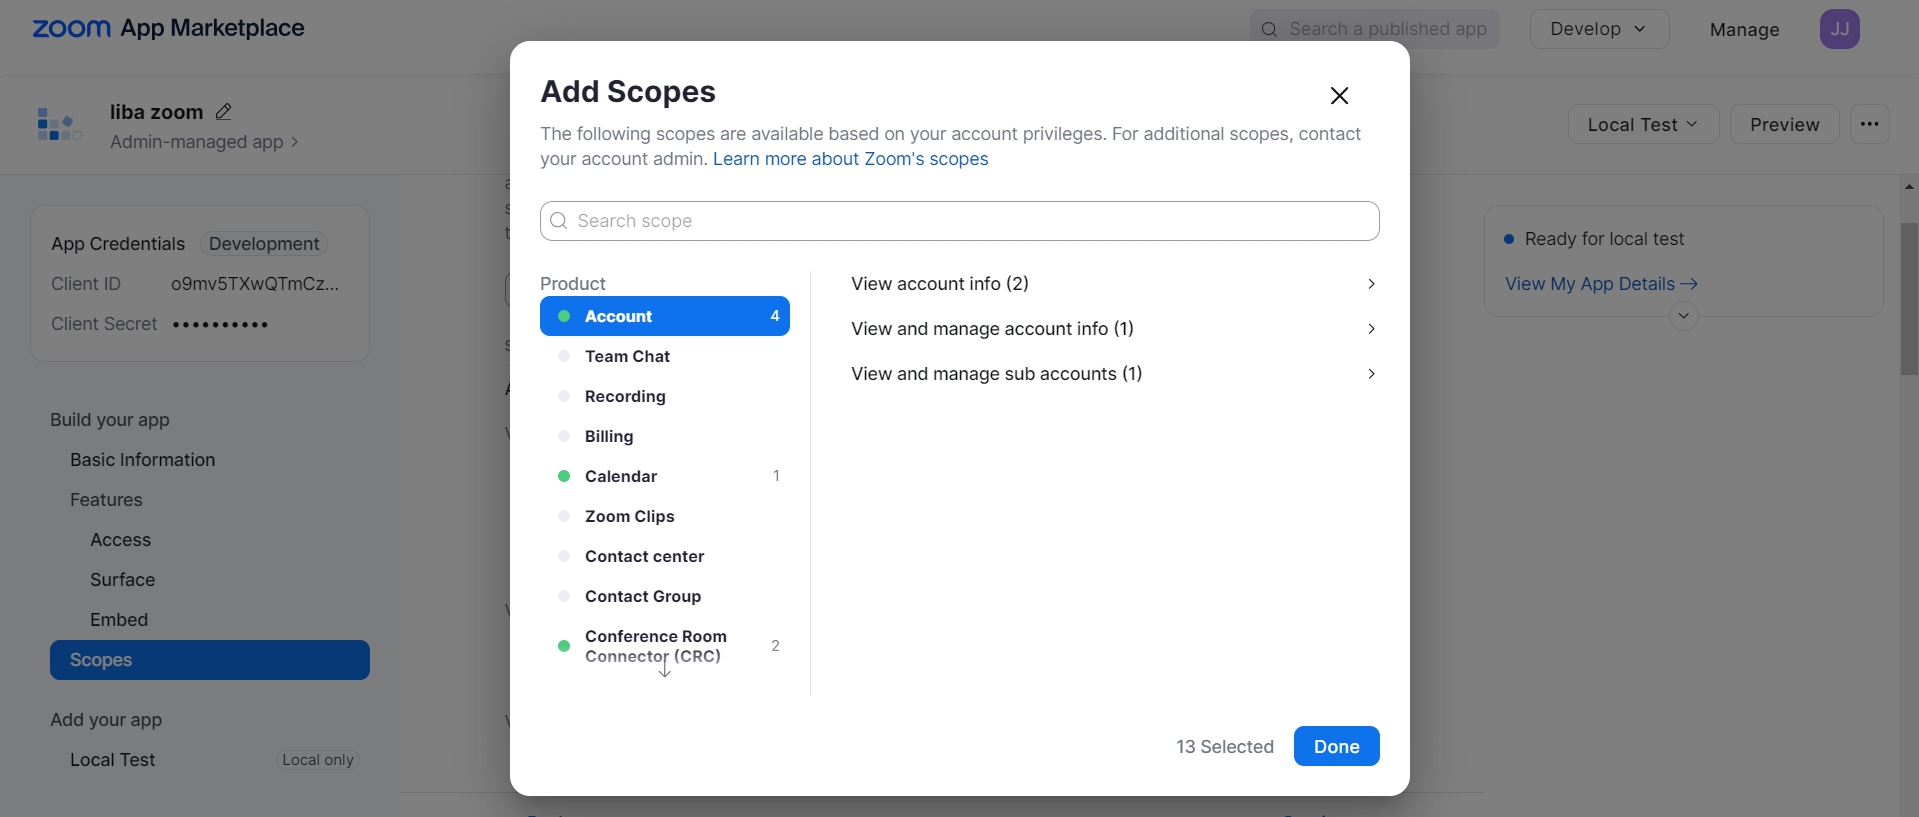Viewport: 1919px width, 817px height.
Task: Click the Admin-managed app chevron link
Action: pos(204,142)
